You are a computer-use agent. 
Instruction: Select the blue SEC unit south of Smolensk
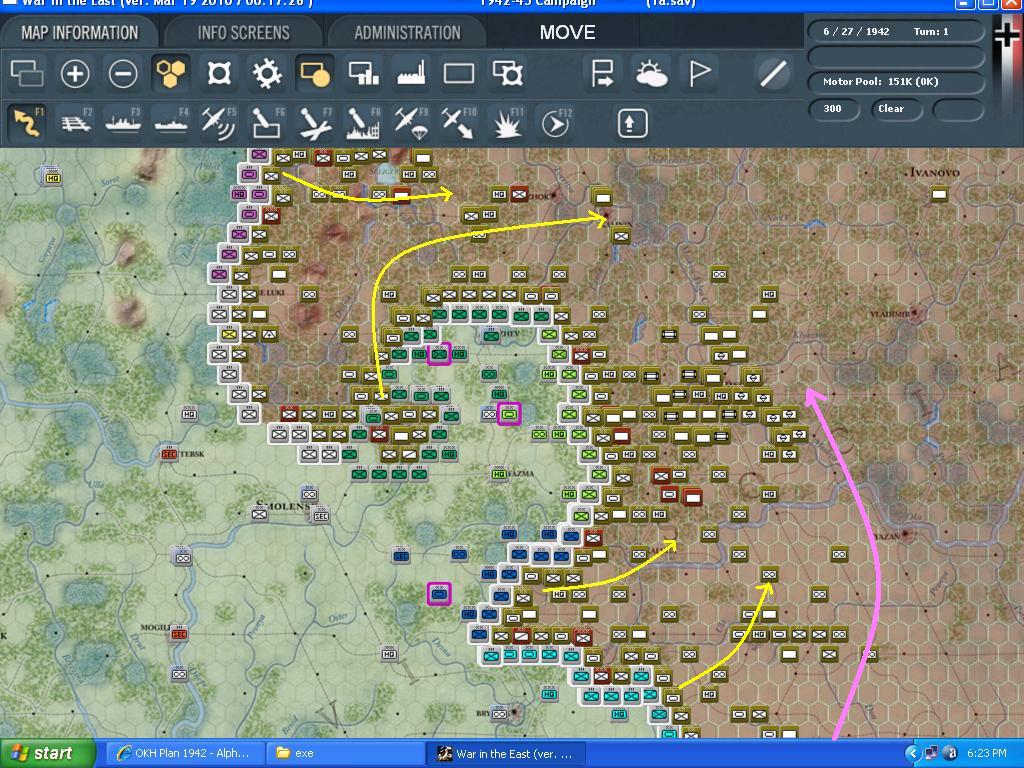(x=401, y=556)
